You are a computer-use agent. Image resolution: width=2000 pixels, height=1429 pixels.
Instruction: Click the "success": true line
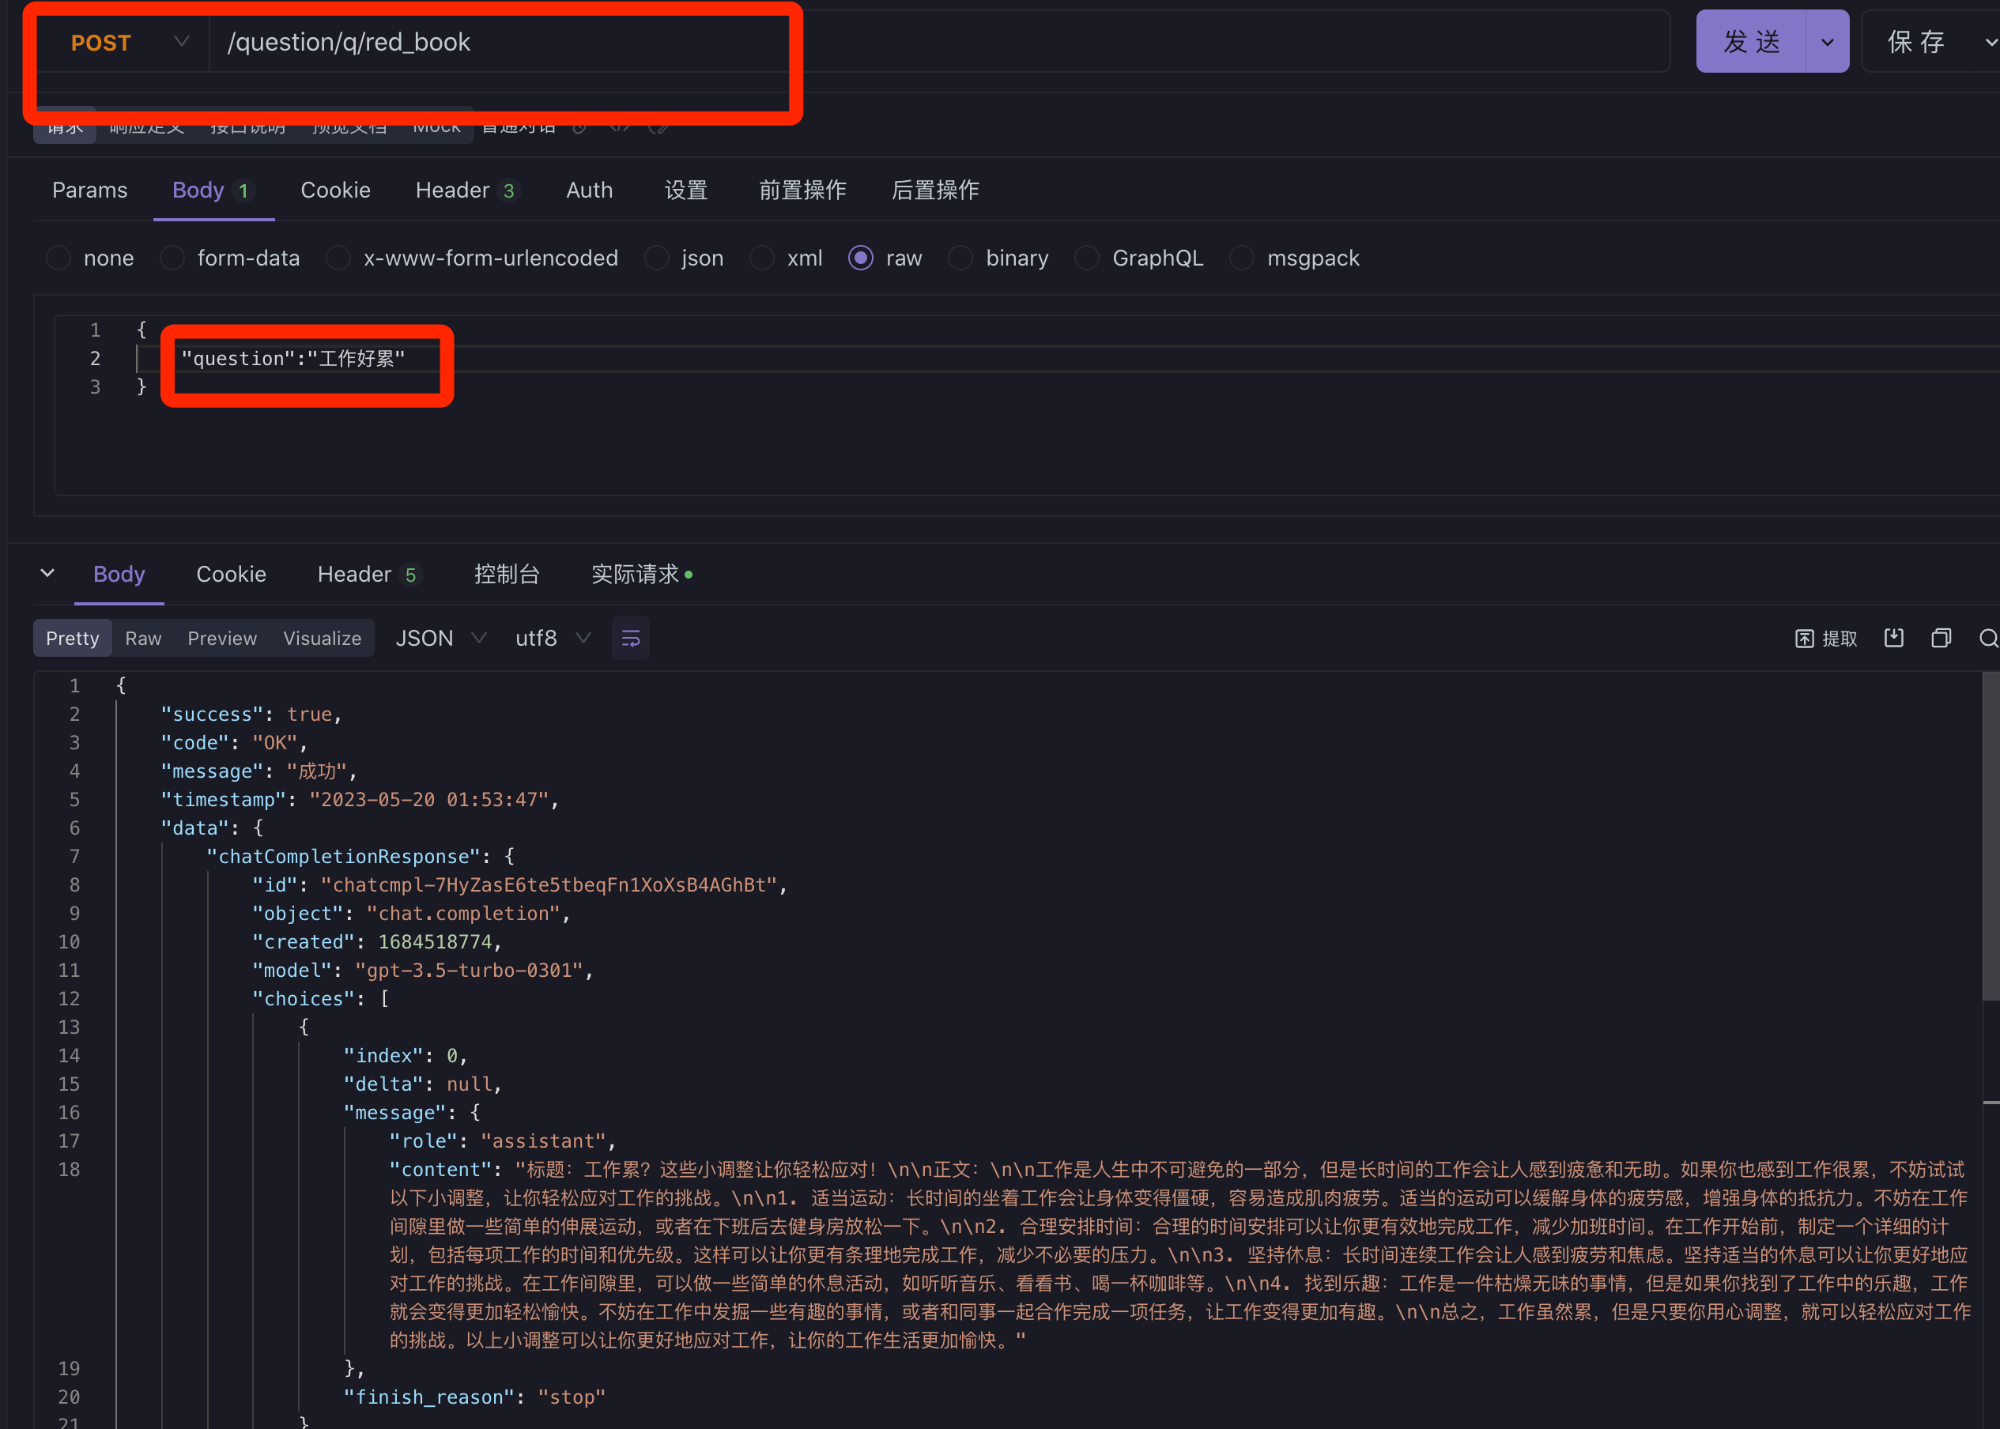point(251,714)
